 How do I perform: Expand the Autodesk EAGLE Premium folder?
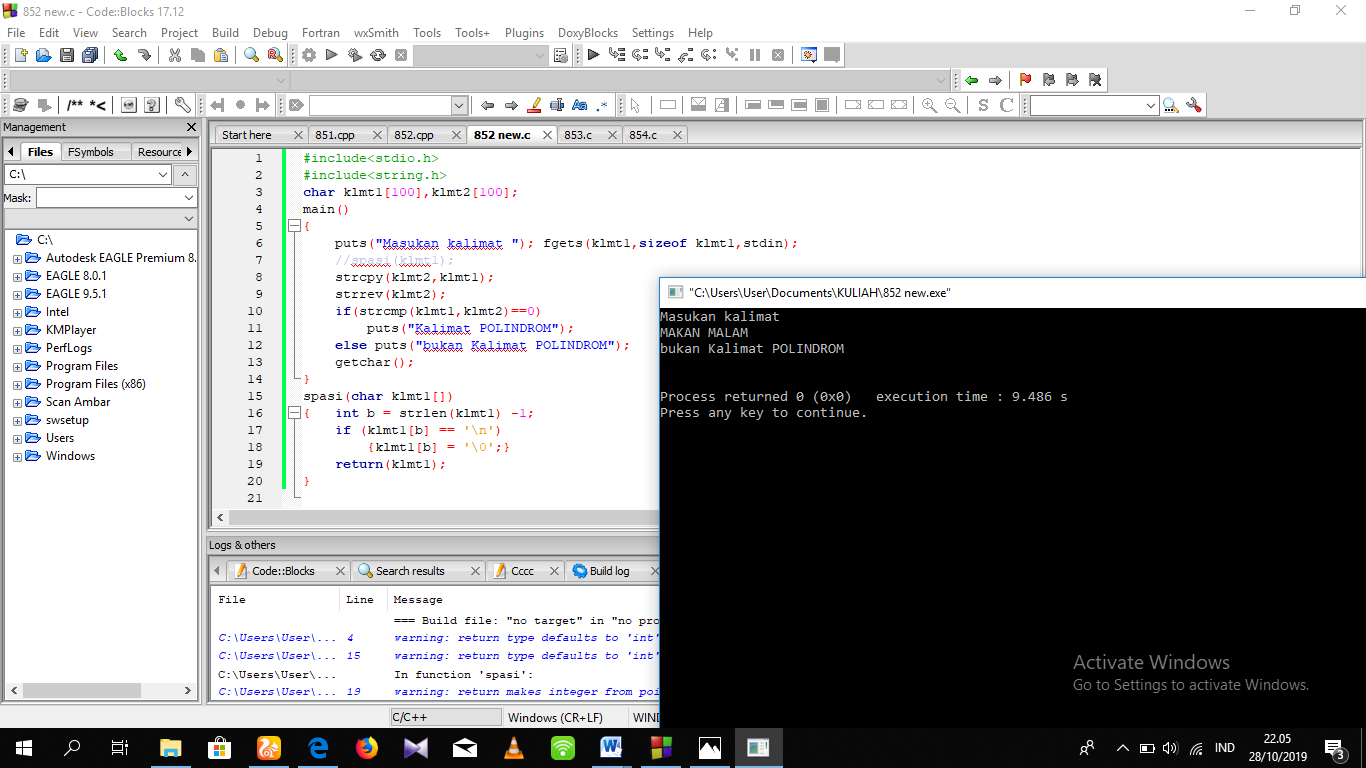pos(17,258)
